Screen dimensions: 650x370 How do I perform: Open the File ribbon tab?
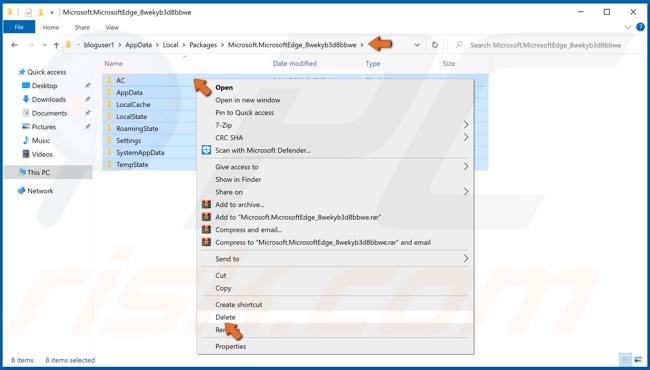[19, 27]
